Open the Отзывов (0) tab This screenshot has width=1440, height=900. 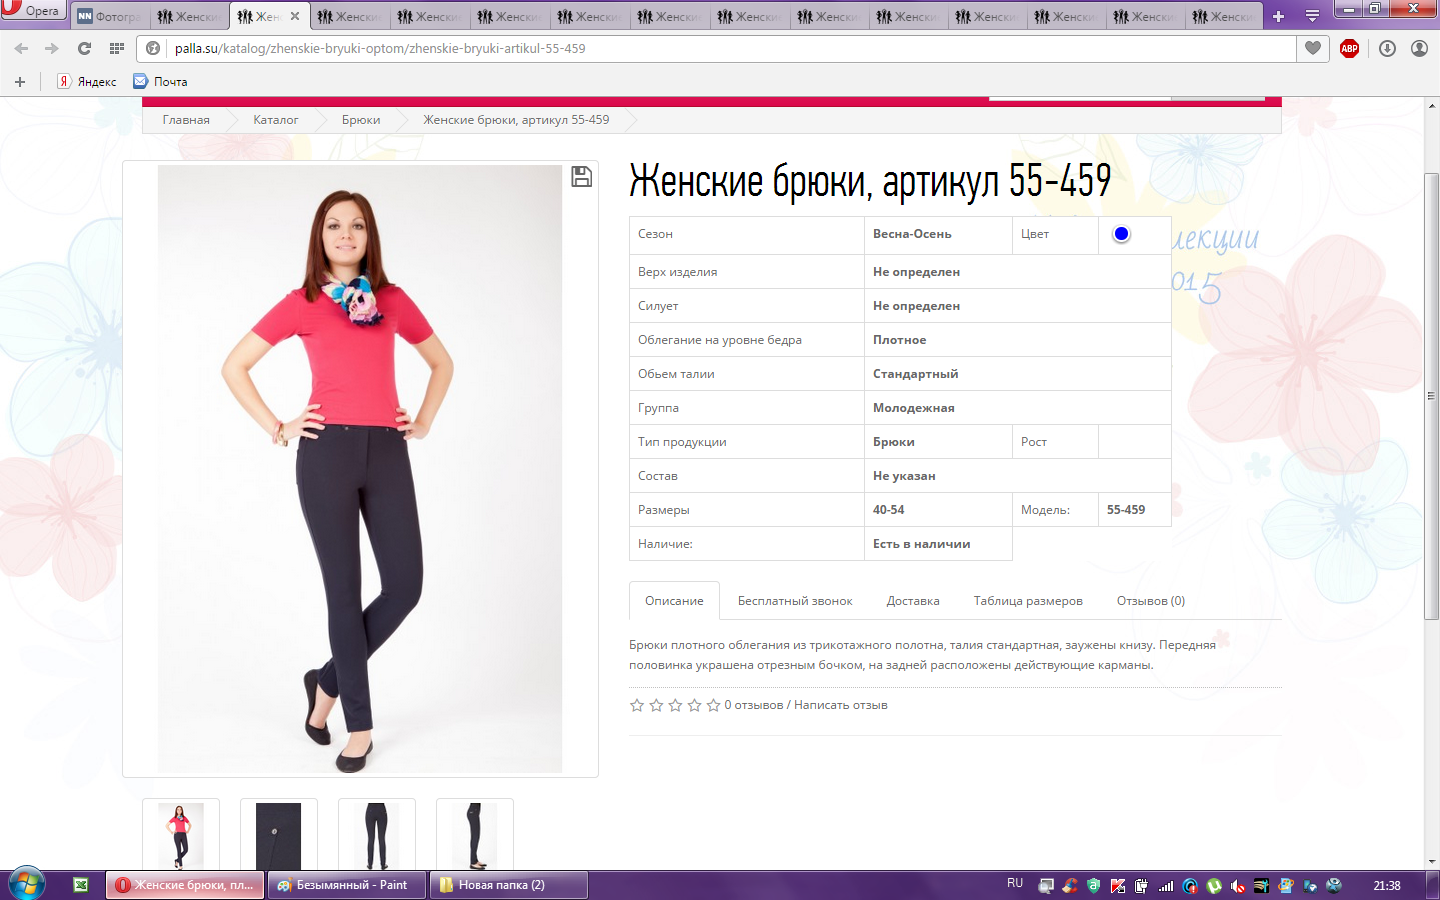pos(1151,601)
